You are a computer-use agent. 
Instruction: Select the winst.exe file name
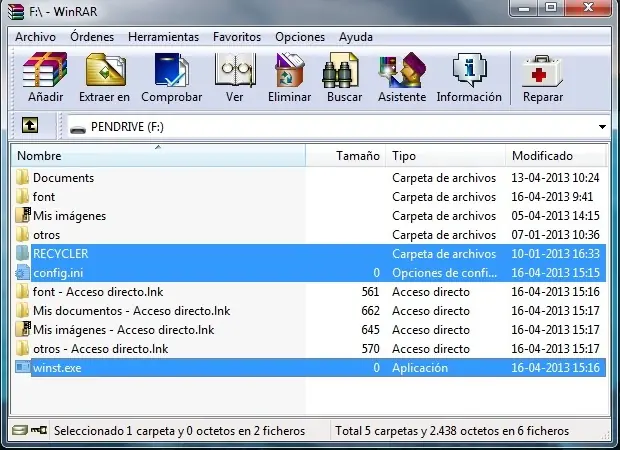coord(57,368)
